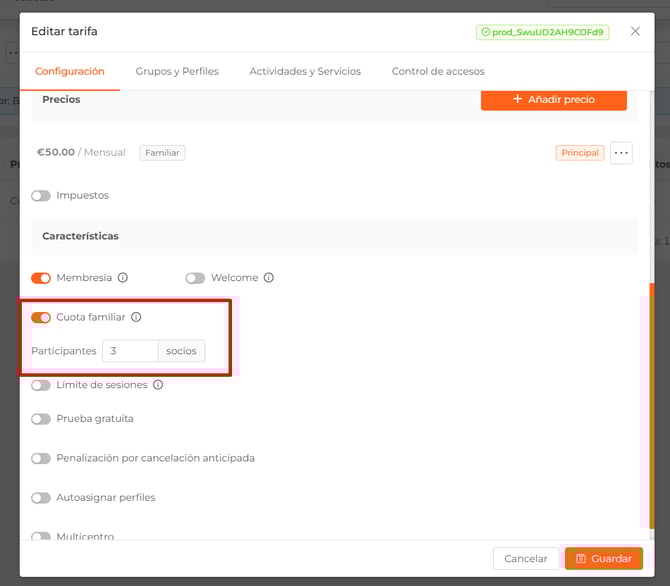Toggle the Autoasignar perfiles switch
Image resolution: width=670 pixels, height=586 pixels.
pyautogui.click(x=41, y=498)
